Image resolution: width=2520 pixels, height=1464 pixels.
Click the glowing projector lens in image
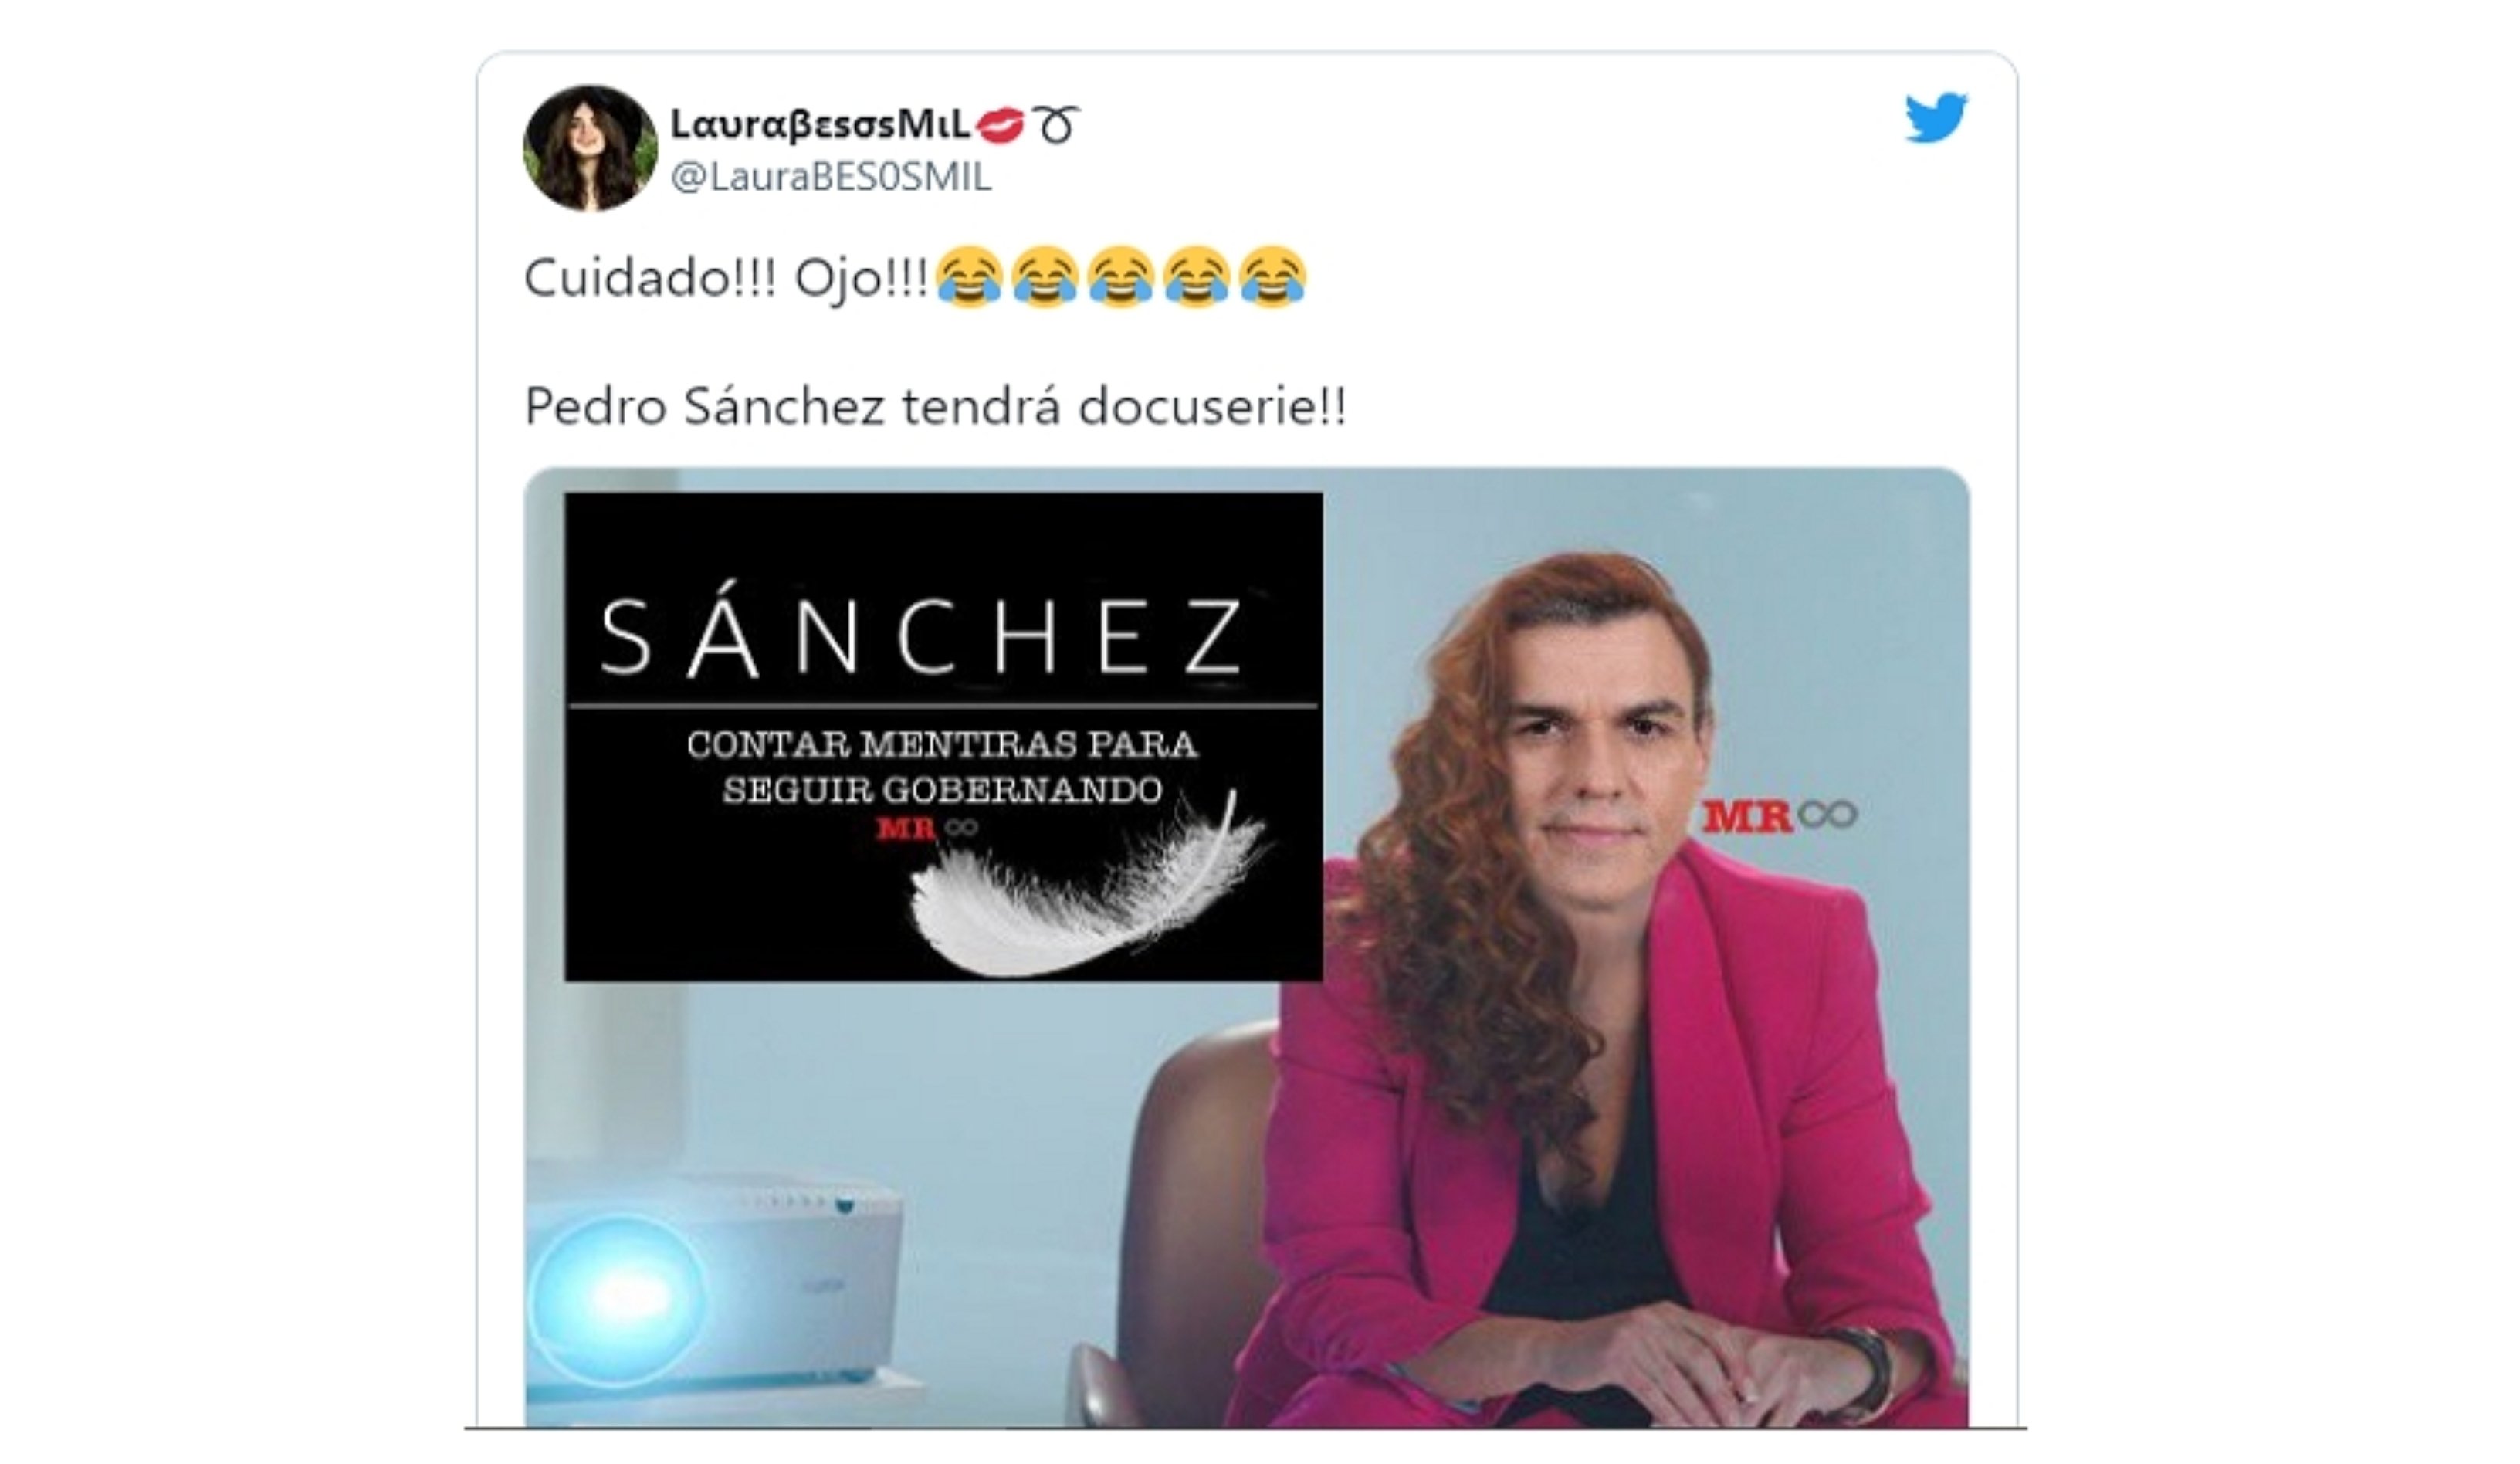pyautogui.click(x=617, y=1299)
